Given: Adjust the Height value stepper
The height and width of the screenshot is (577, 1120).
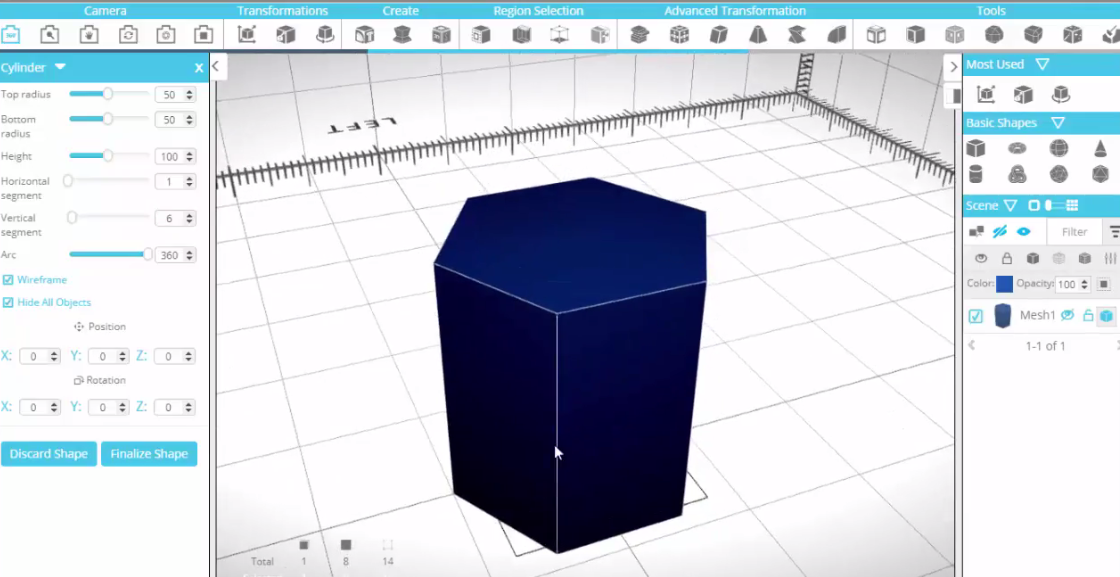Looking at the screenshot, I should point(189,156).
